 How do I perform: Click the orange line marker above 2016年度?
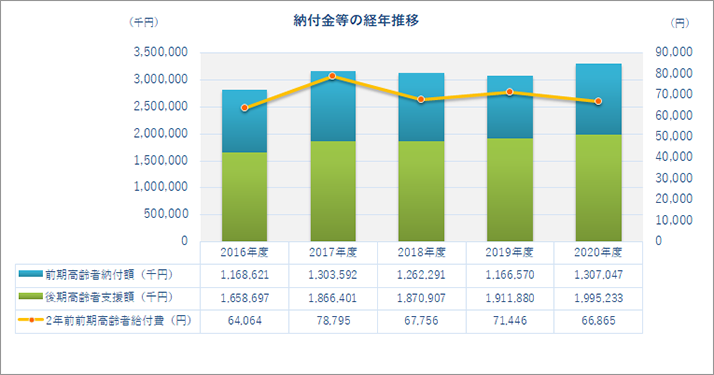pyautogui.click(x=245, y=108)
